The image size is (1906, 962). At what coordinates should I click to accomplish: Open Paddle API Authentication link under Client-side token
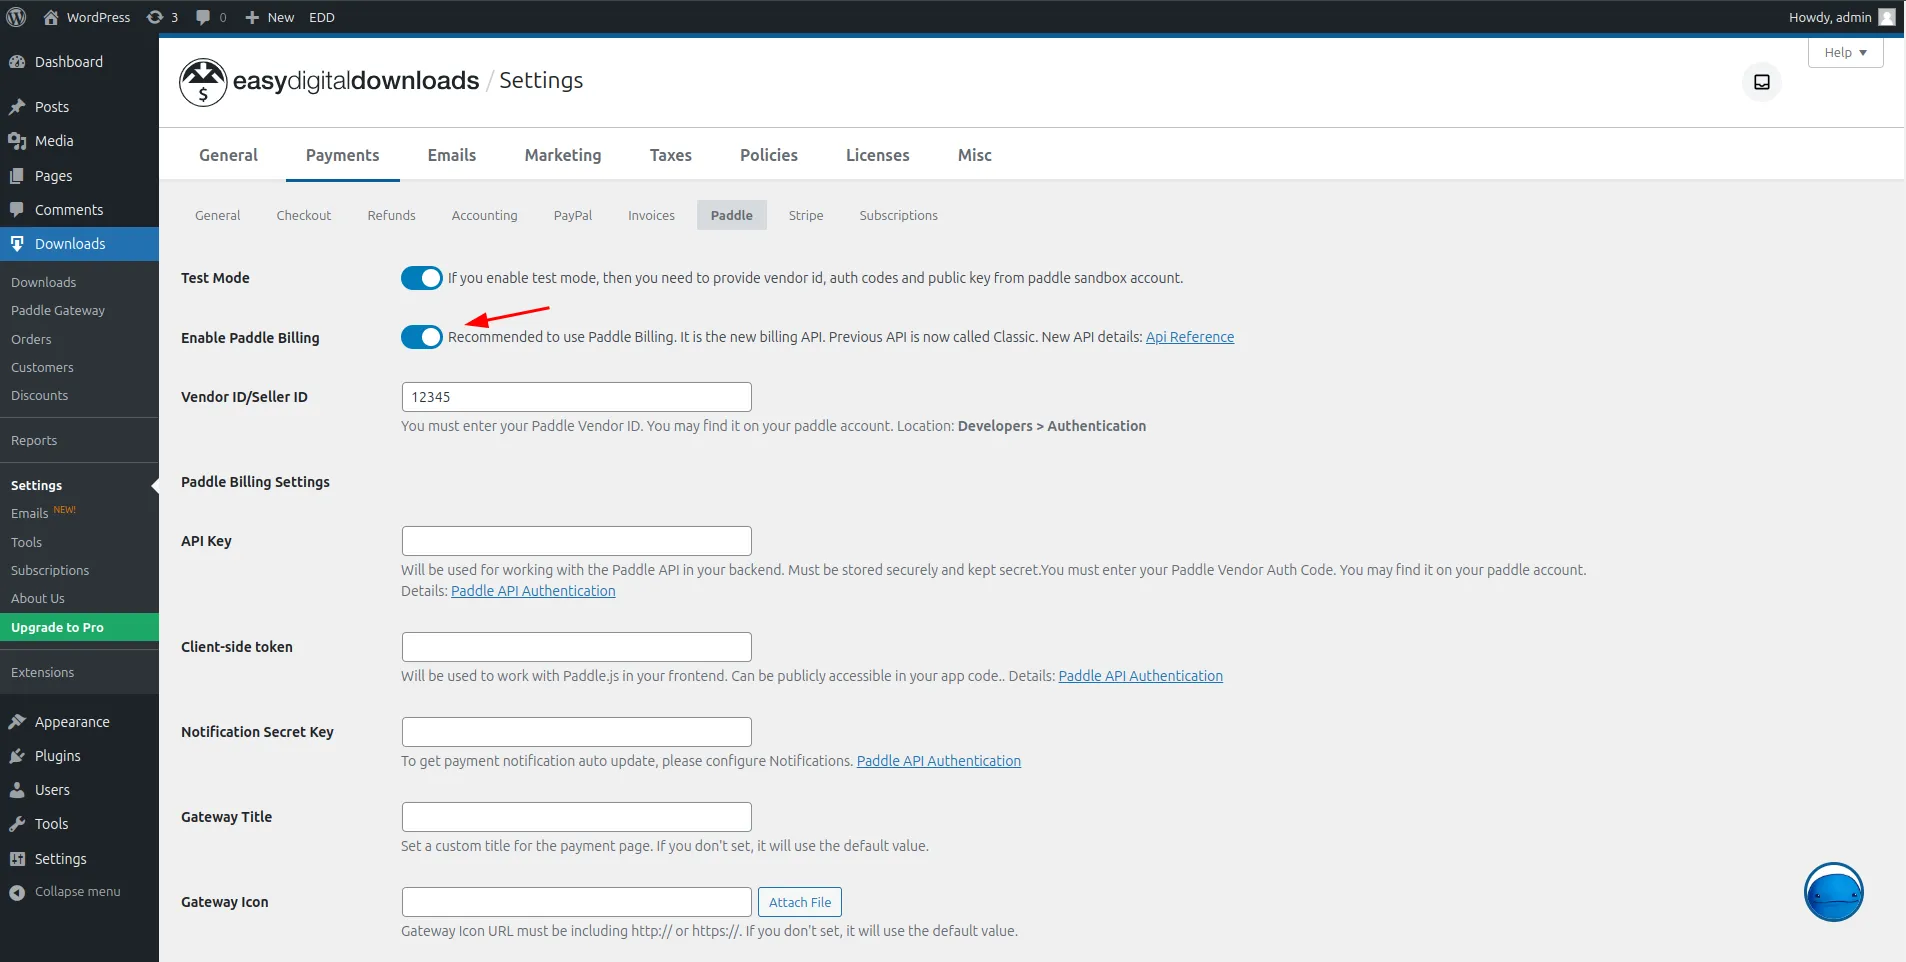[x=1141, y=676]
